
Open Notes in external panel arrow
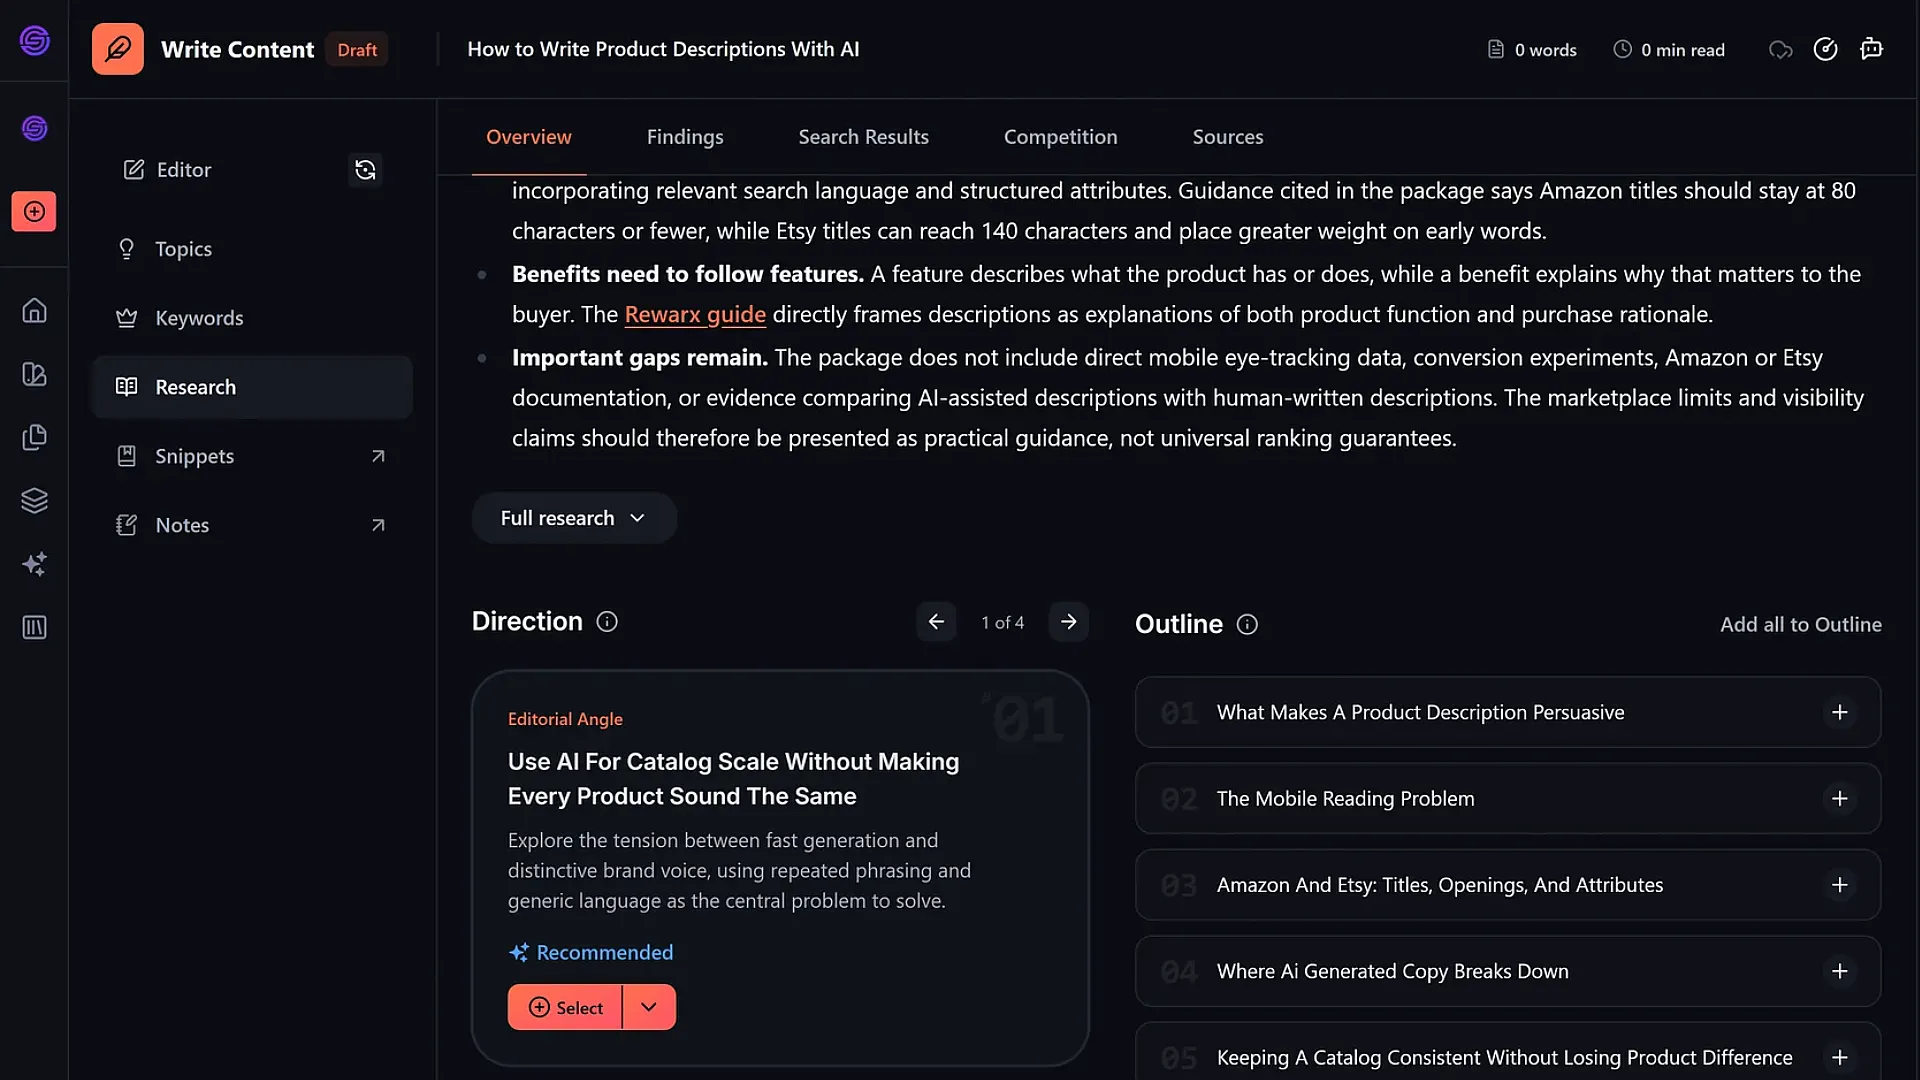point(378,525)
